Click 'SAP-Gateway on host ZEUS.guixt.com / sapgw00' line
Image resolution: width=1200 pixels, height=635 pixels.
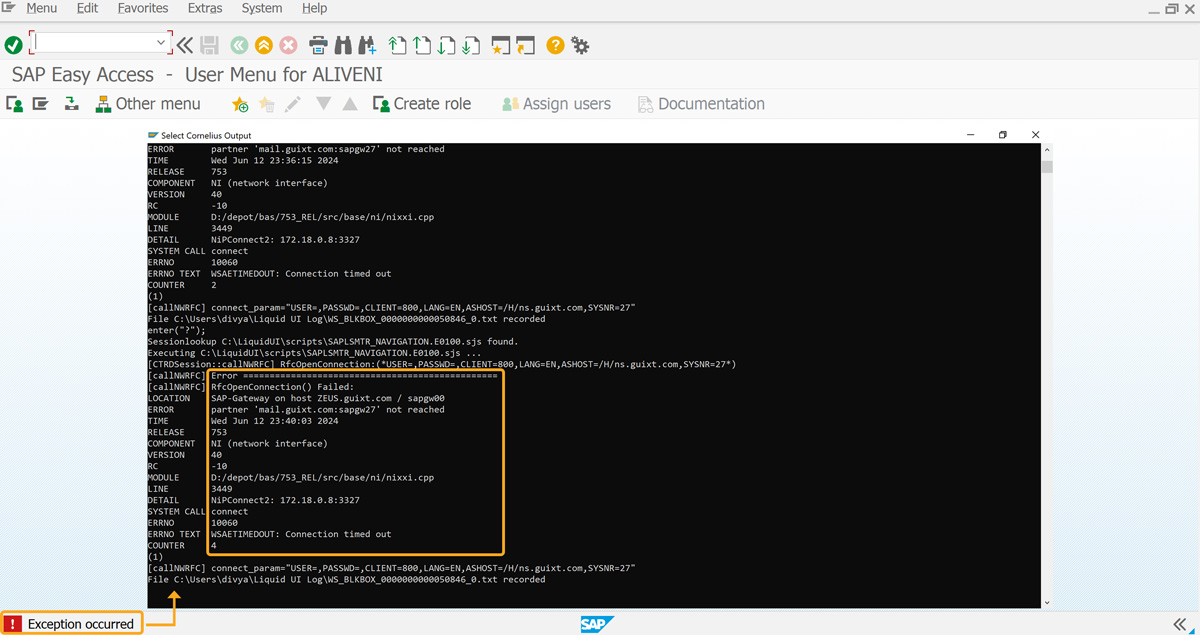pos(328,398)
